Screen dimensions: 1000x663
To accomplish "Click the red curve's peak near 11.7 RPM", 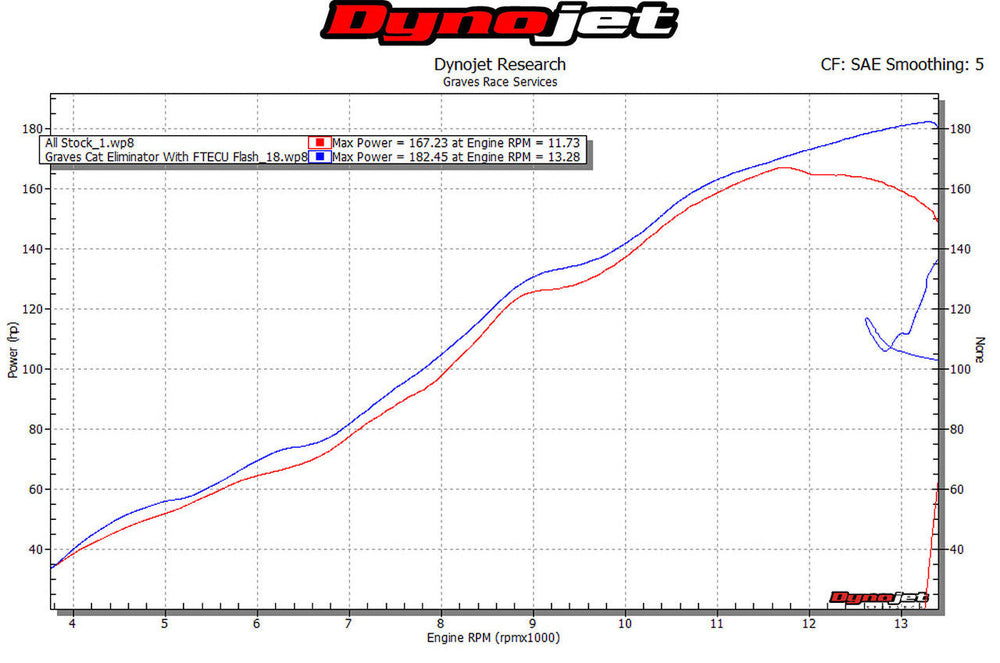I will coord(783,167).
